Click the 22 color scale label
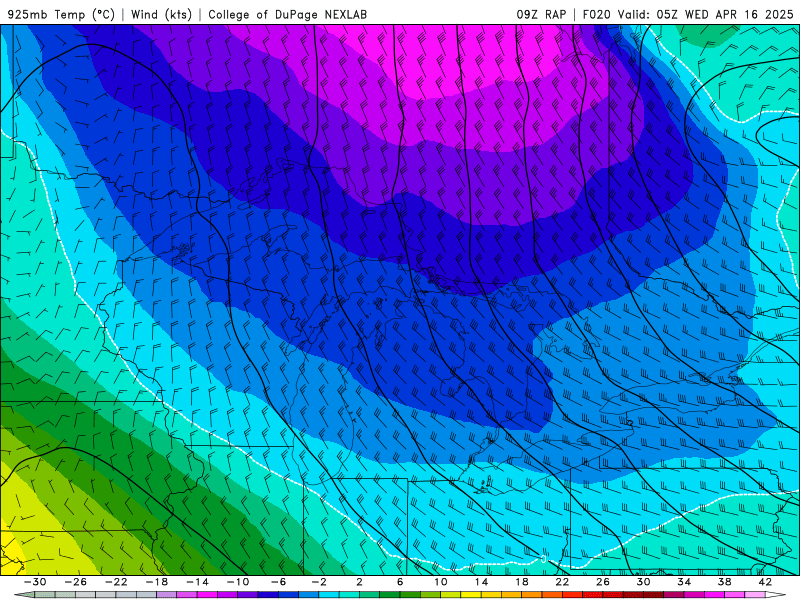The width and height of the screenshot is (800, 600). coord(562,582)
